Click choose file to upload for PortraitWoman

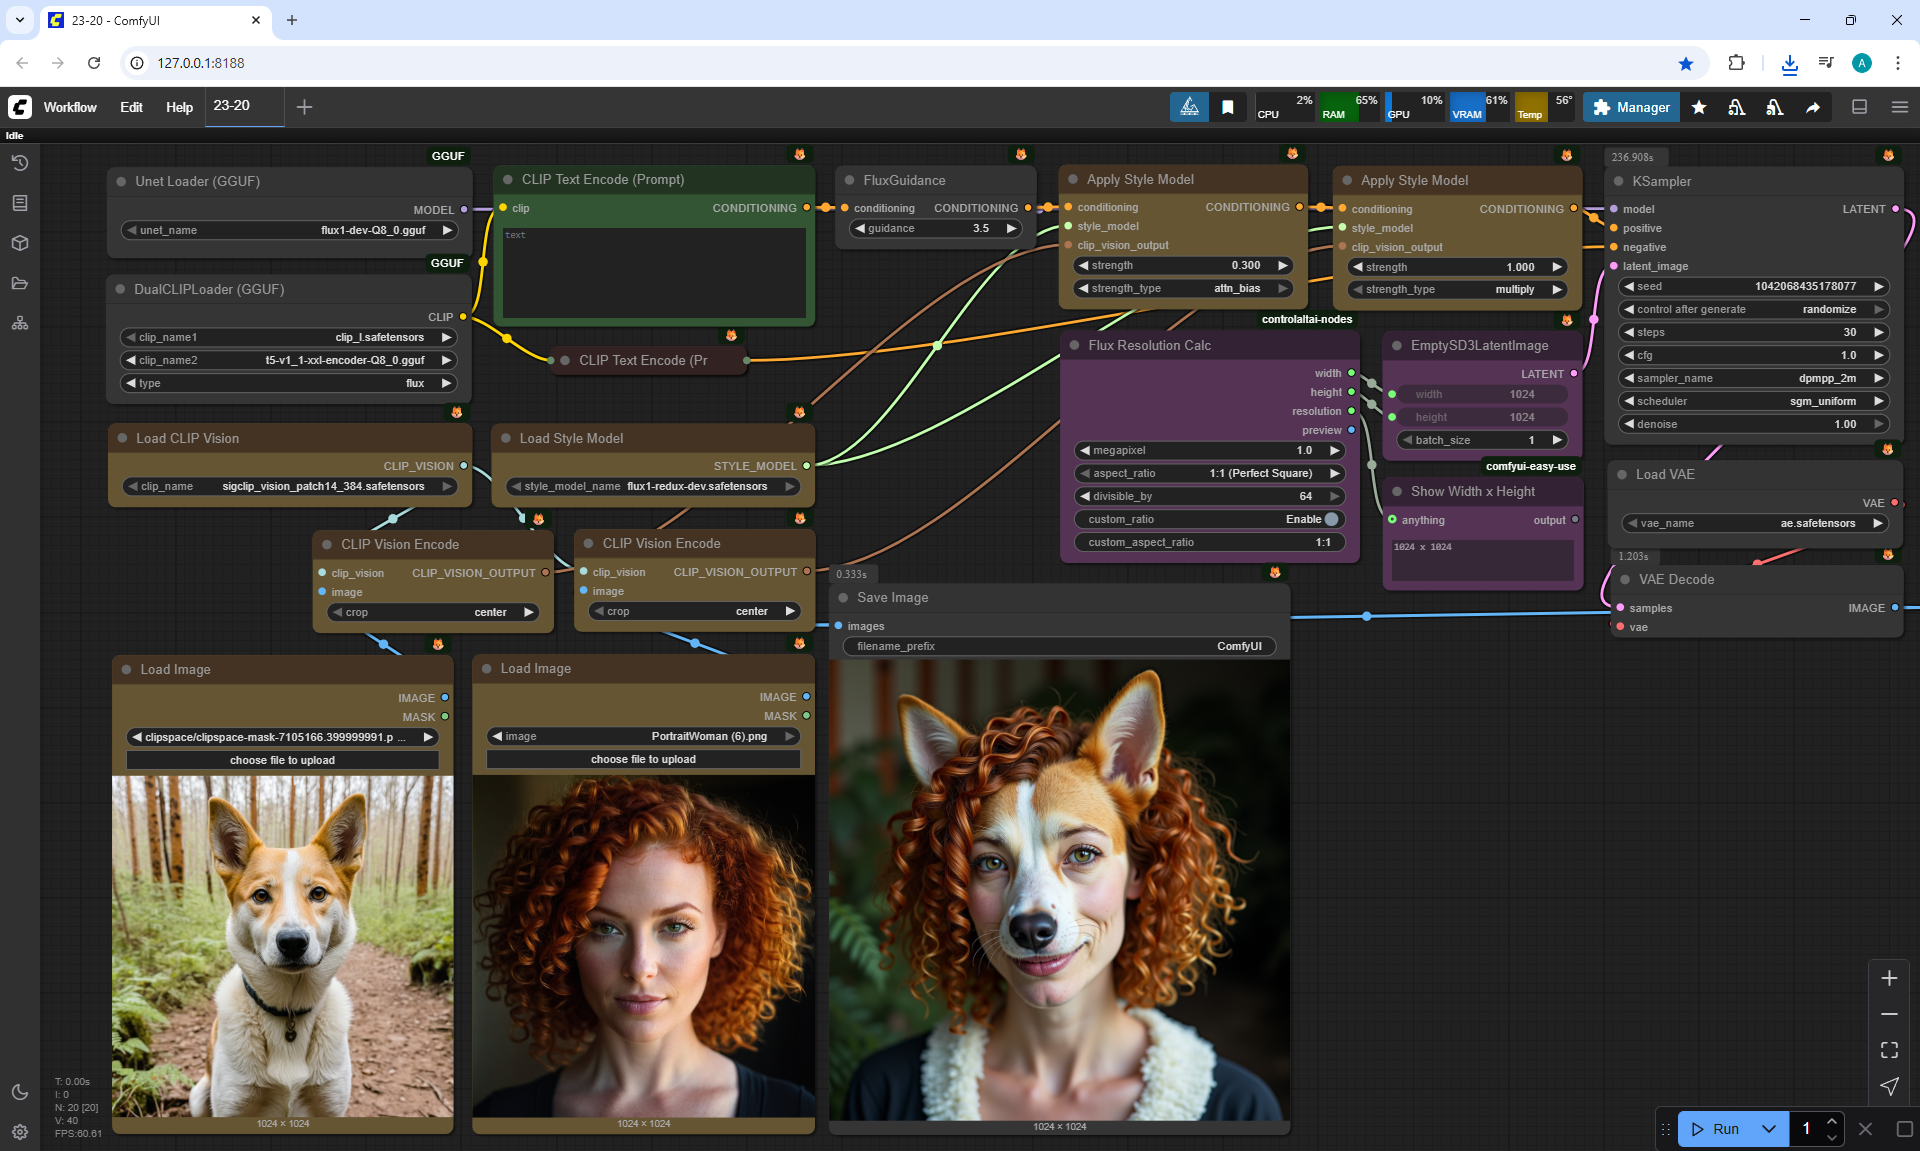[x=643, y=759]
